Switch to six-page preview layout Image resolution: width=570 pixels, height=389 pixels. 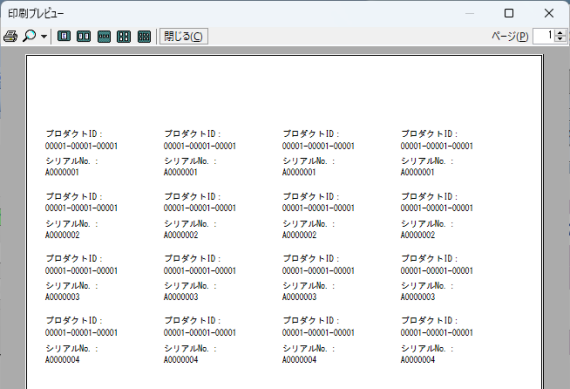pyautogui.click(x=144, y=36)
